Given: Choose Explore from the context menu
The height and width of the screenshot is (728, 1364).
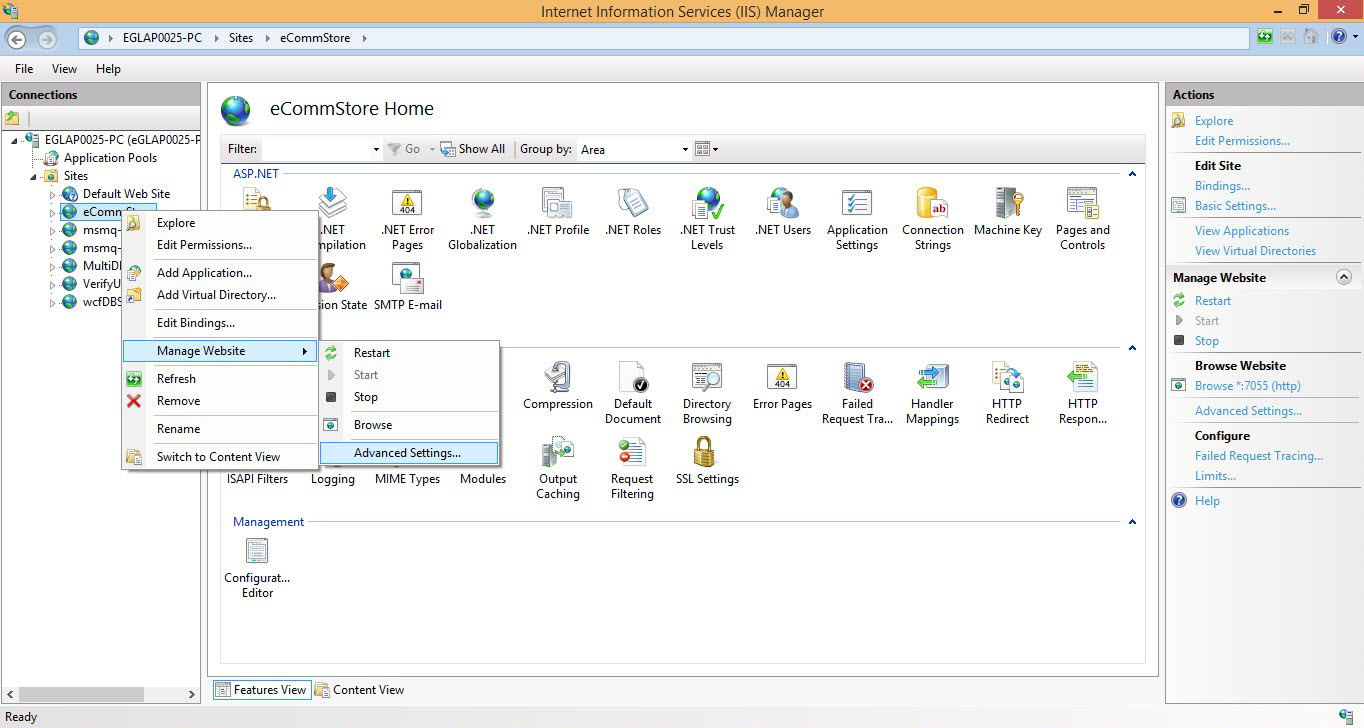Looking at the screenshot, I should pyautogui.click(x=220, y=223).
